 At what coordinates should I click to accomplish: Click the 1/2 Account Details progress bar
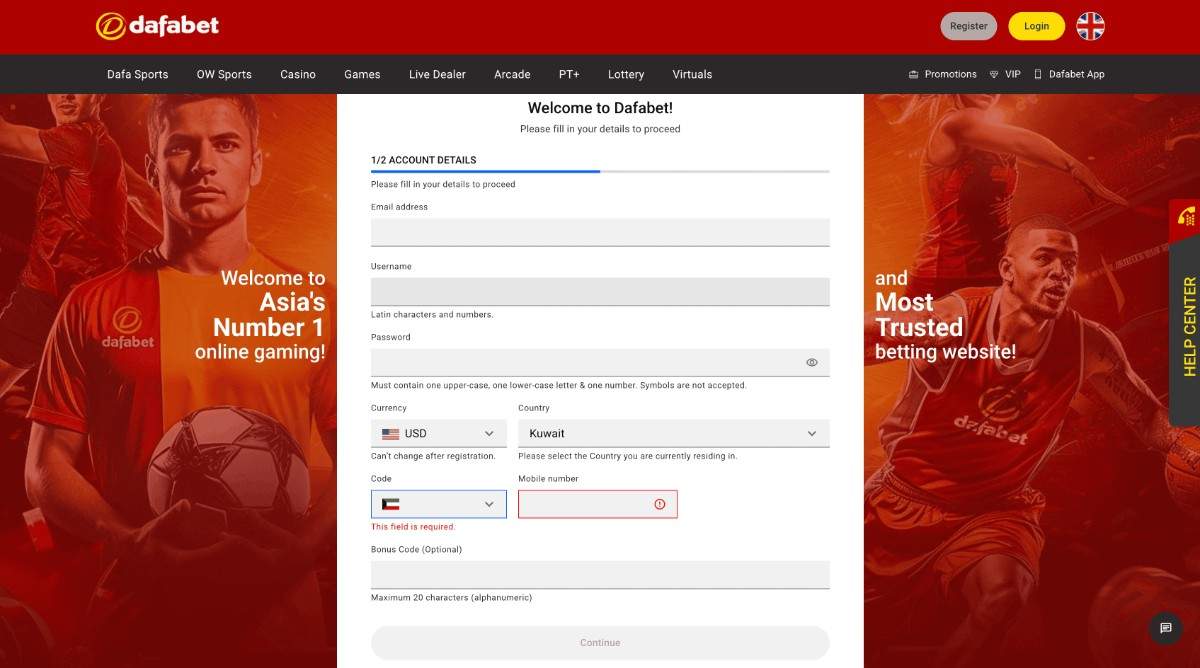tap(600, 172)
